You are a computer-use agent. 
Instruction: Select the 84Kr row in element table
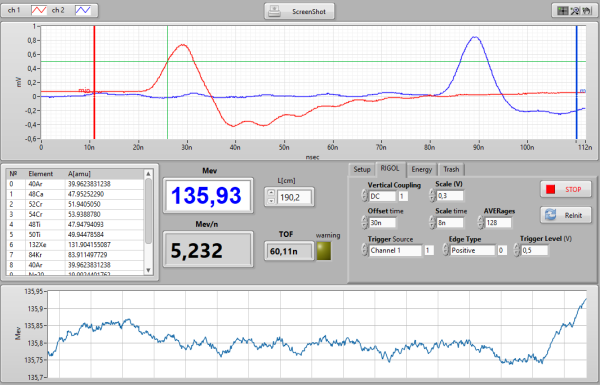[x=75, y=255]
